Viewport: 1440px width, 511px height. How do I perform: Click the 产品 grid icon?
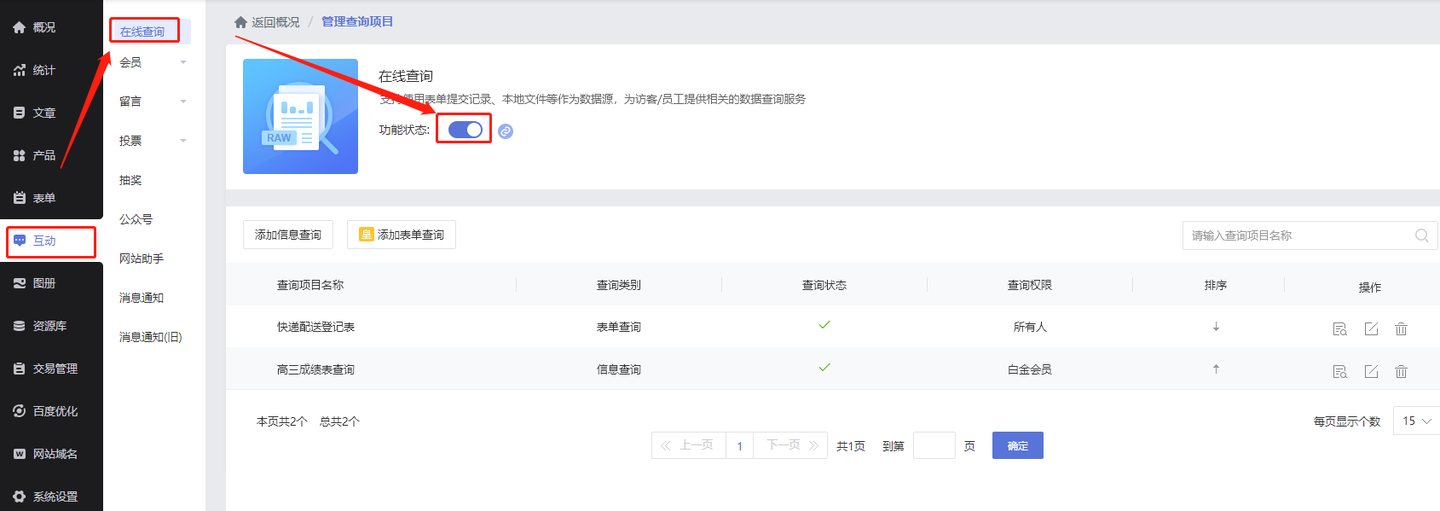pyautogui.click(x=19, y=156)
